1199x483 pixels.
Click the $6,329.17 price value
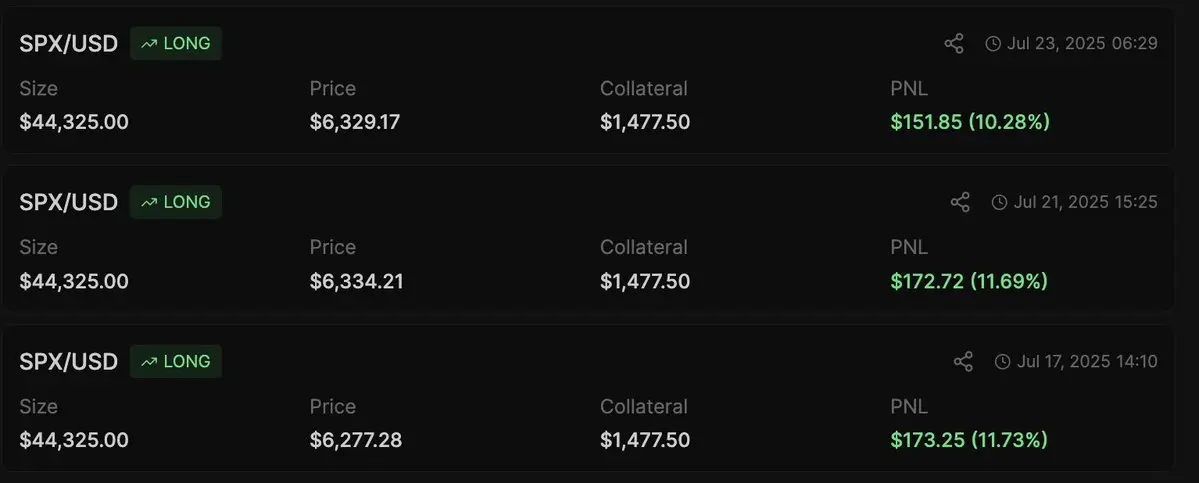tap(355, 122)
